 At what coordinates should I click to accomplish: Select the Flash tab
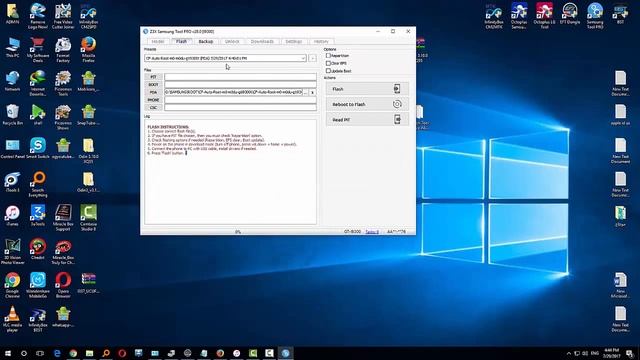click(x=181, y=42)
